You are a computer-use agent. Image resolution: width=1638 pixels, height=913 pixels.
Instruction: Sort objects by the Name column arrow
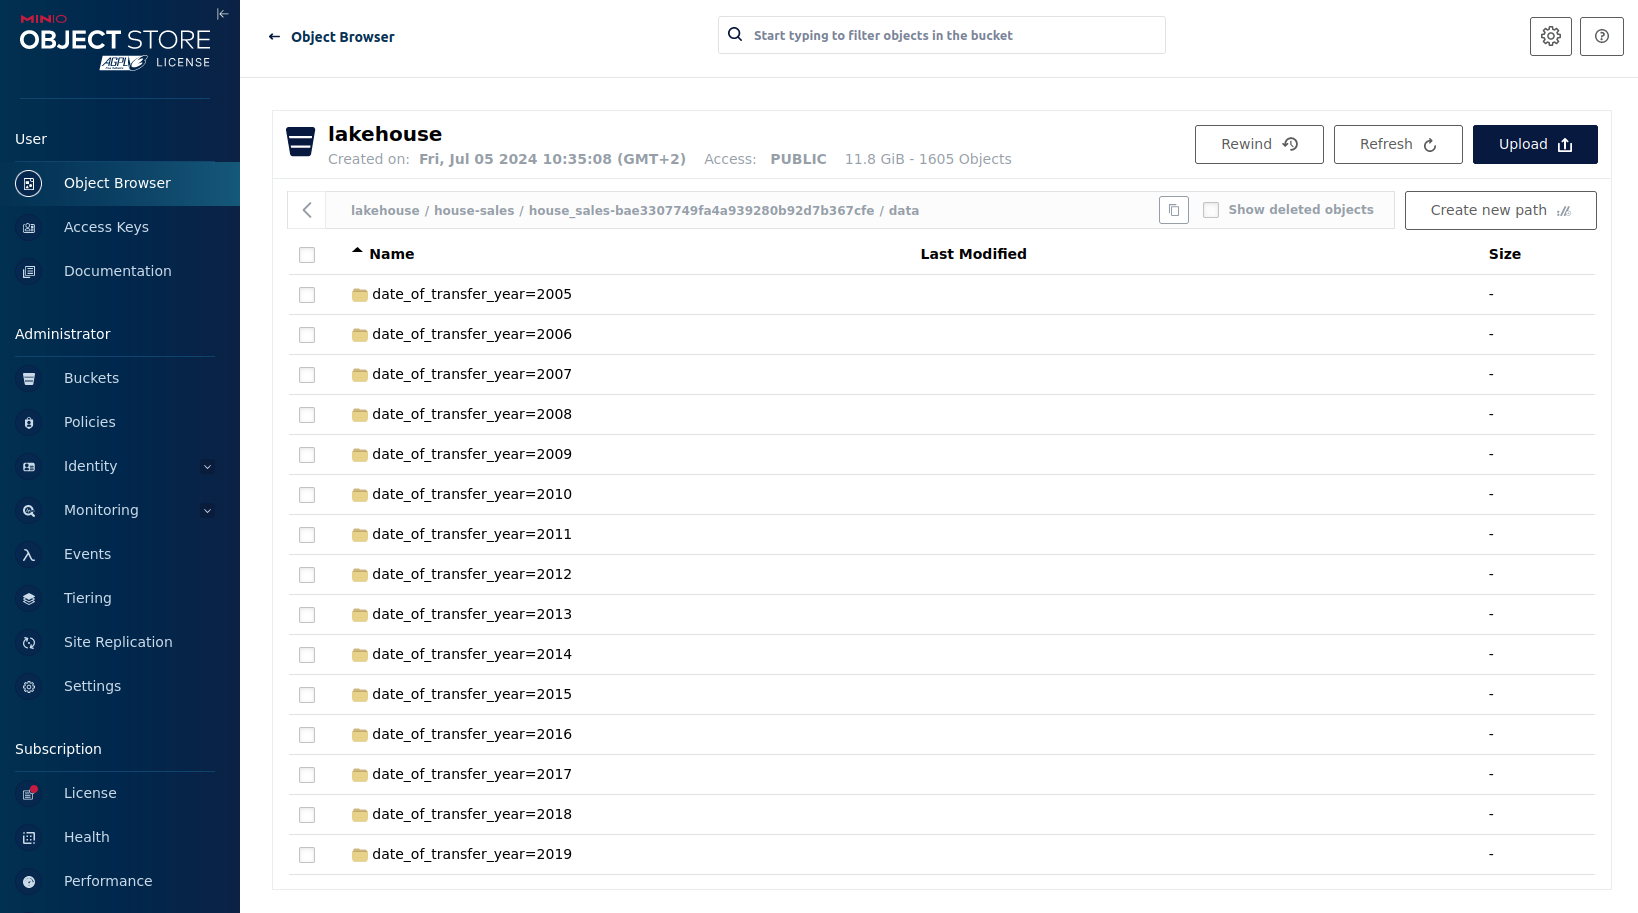pyautogui.click(x=357, y=252)
